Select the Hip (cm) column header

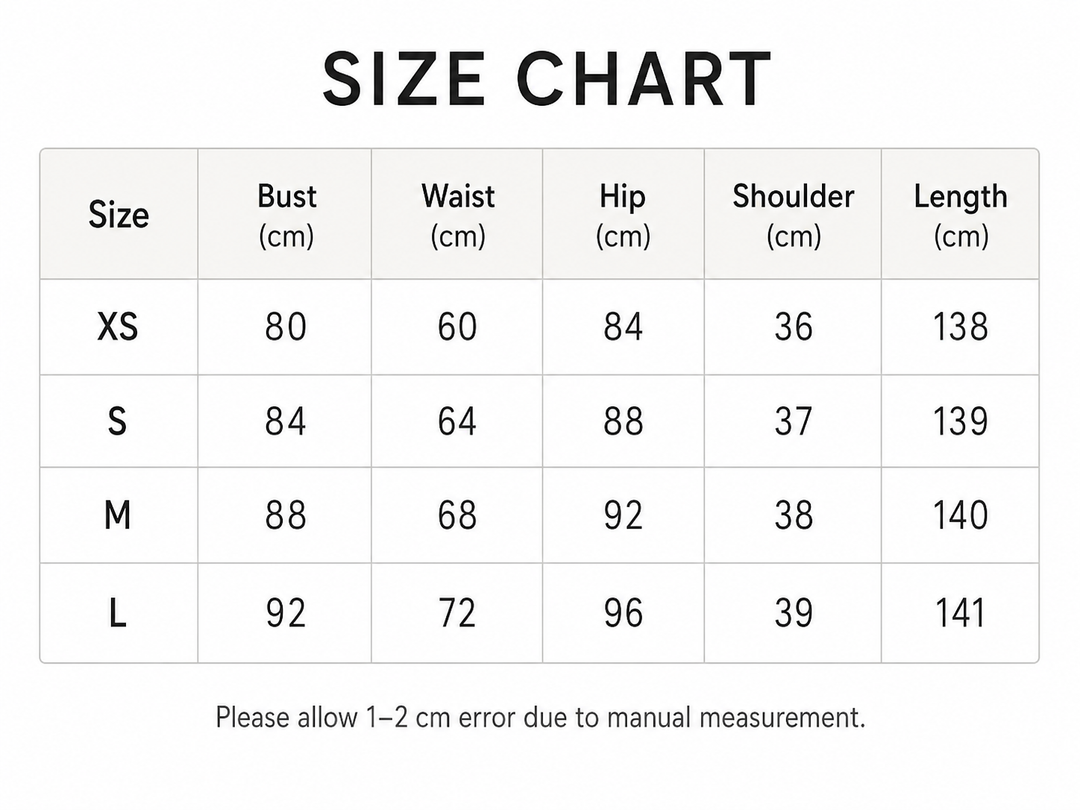(623, 216)
